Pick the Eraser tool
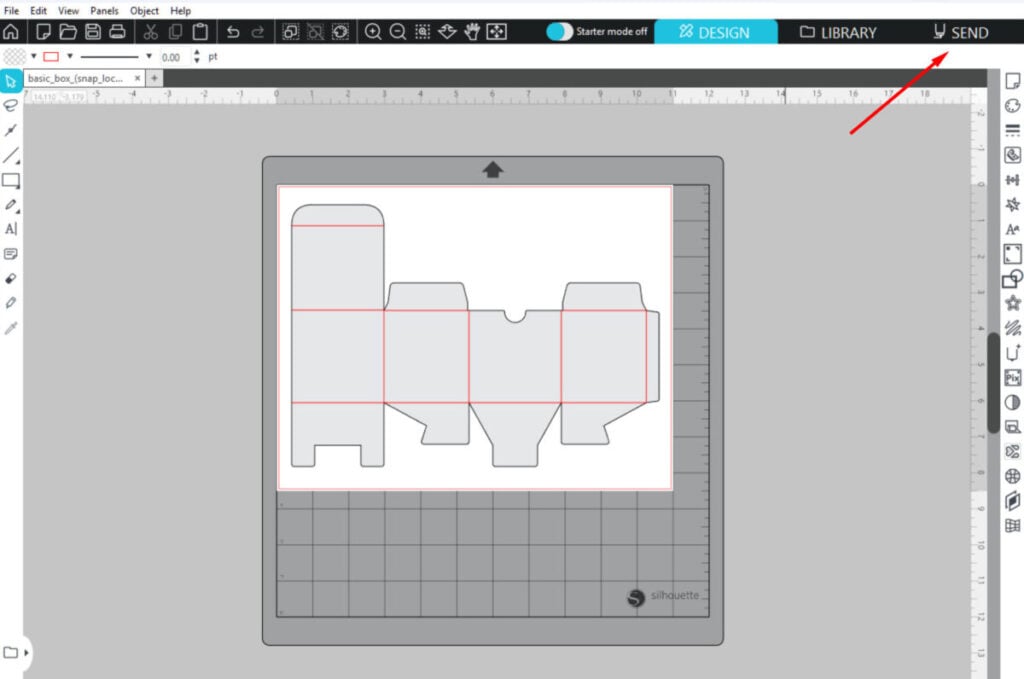 click(x=11, y=278)
